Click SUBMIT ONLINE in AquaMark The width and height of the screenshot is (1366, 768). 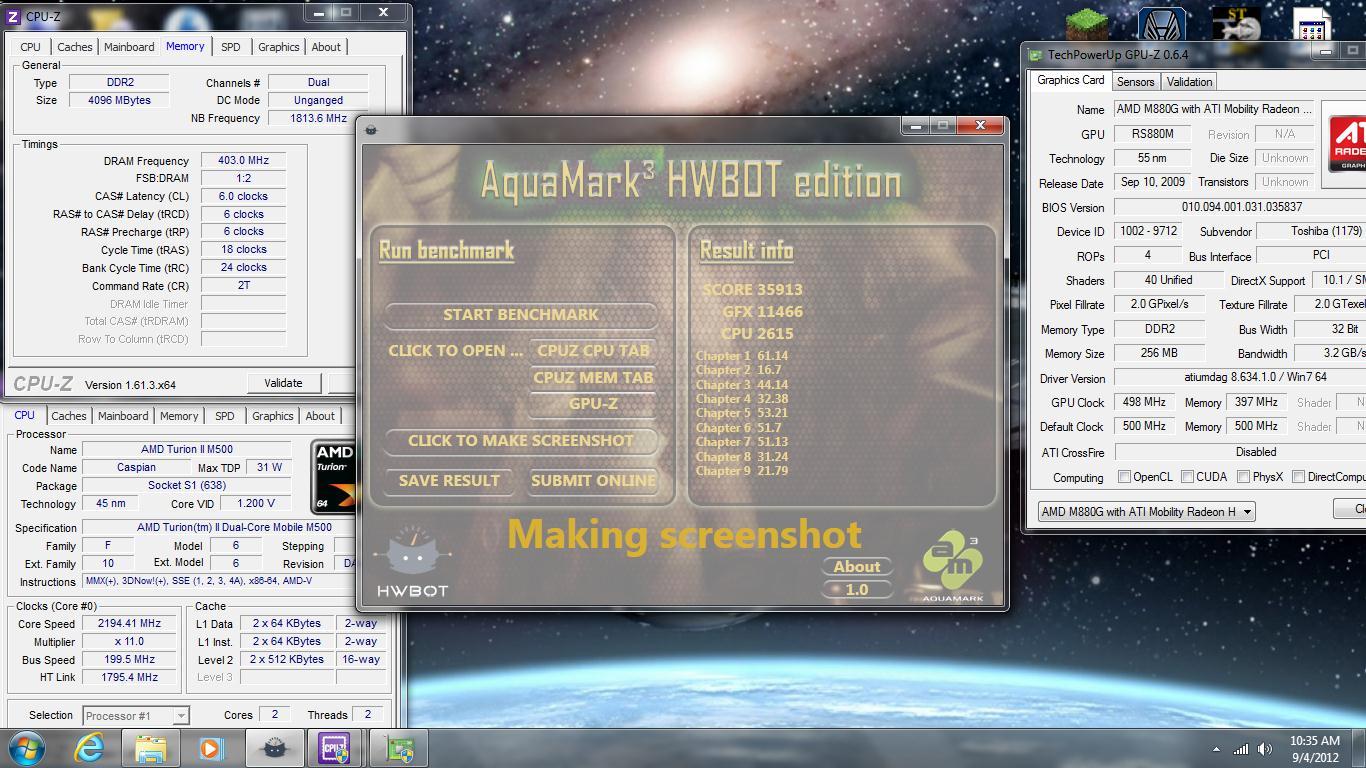pos(593,481)
